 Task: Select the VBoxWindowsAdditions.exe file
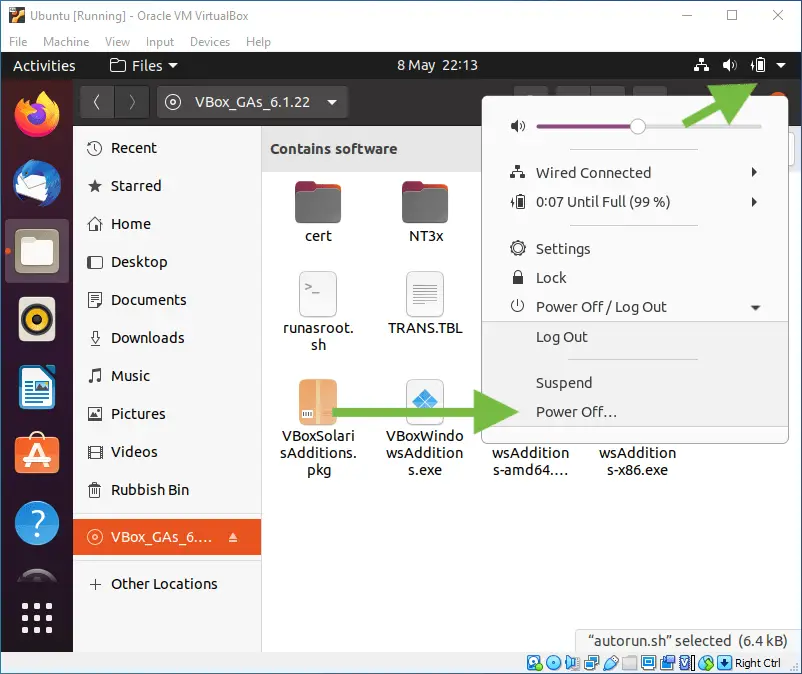point(425,429)
